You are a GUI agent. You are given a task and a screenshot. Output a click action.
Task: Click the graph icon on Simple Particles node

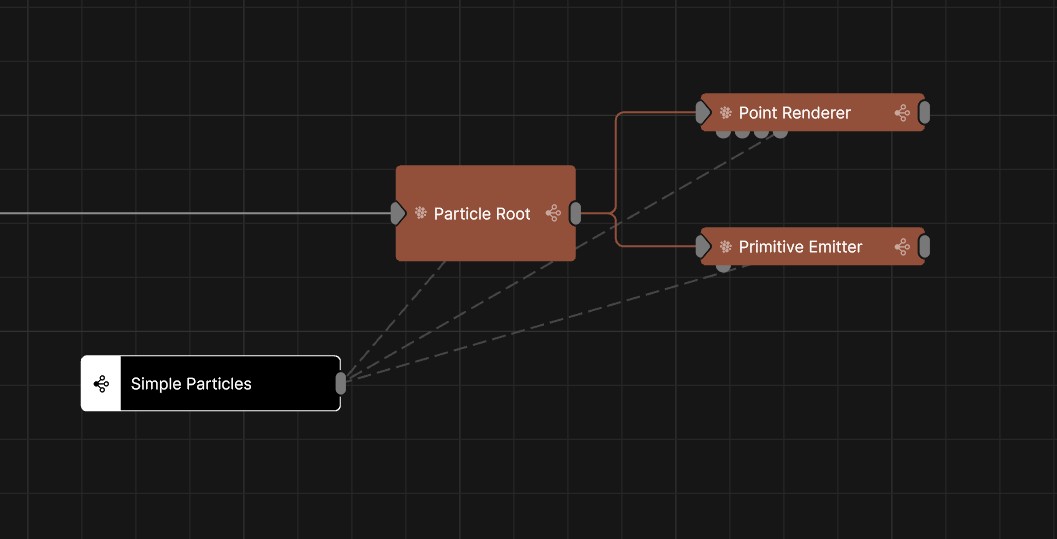[x=101, y=383]
